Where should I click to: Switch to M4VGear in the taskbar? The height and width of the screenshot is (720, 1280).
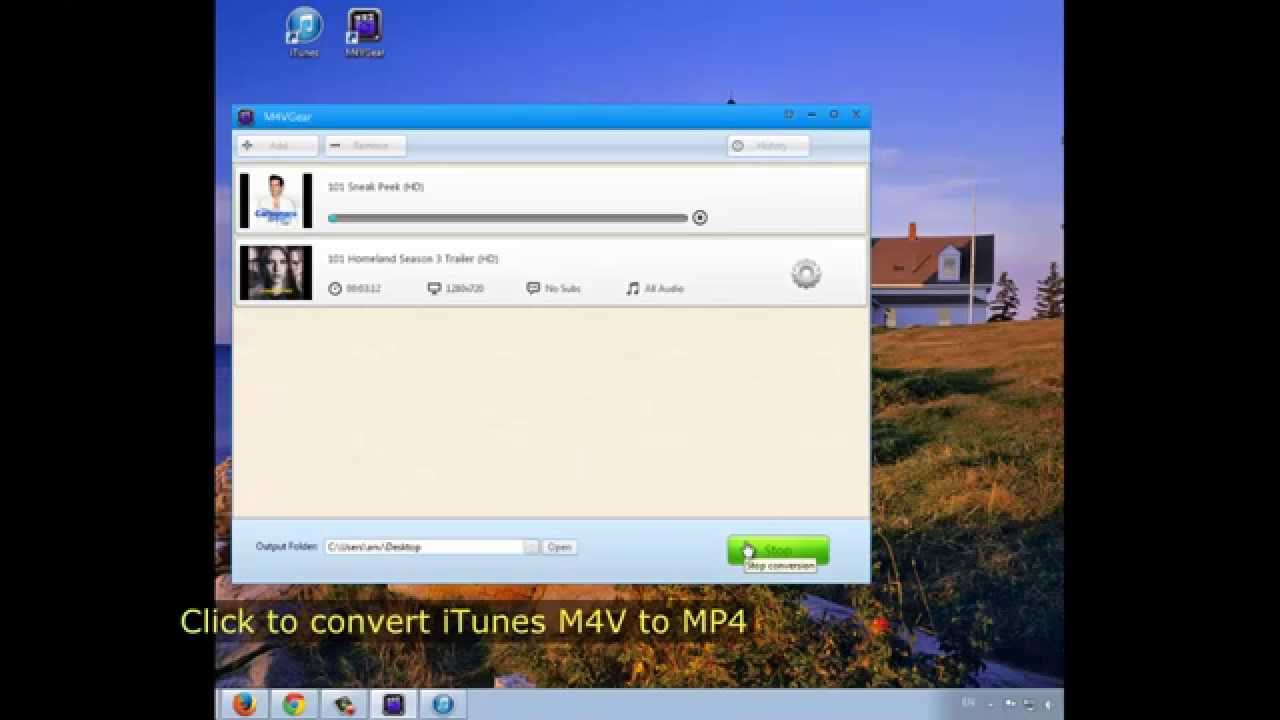pos(393,704)
